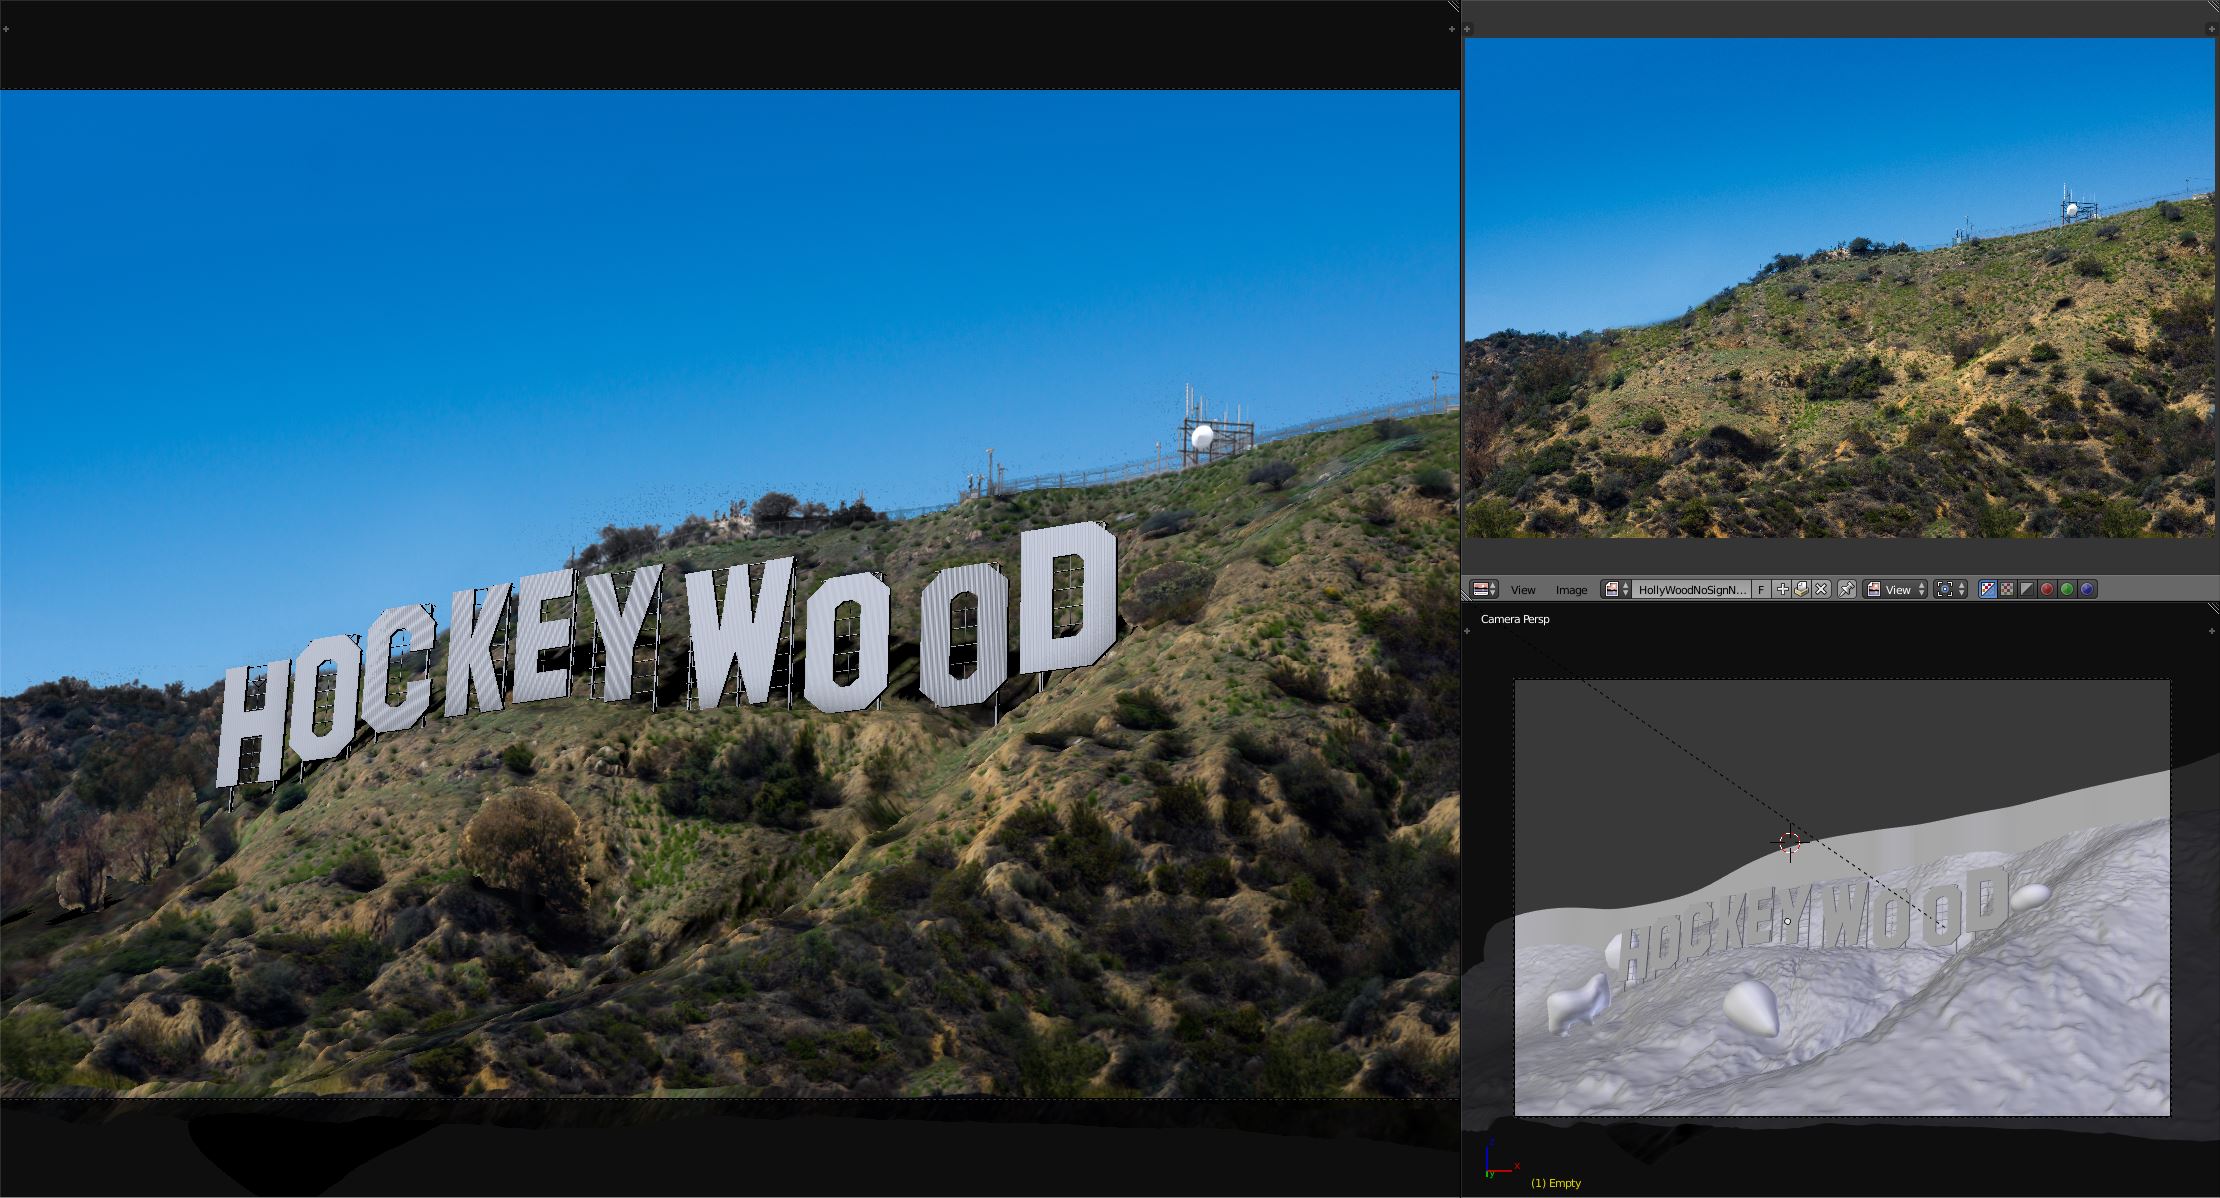Enable color and alpha channels display

click(x=1988, y=590)
